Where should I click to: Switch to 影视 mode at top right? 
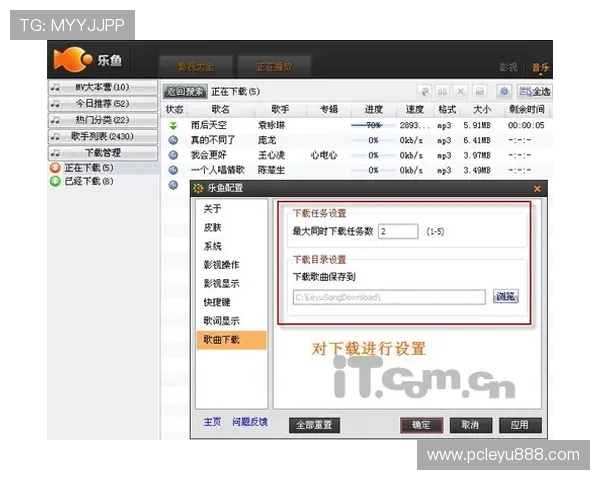point(508,67)
